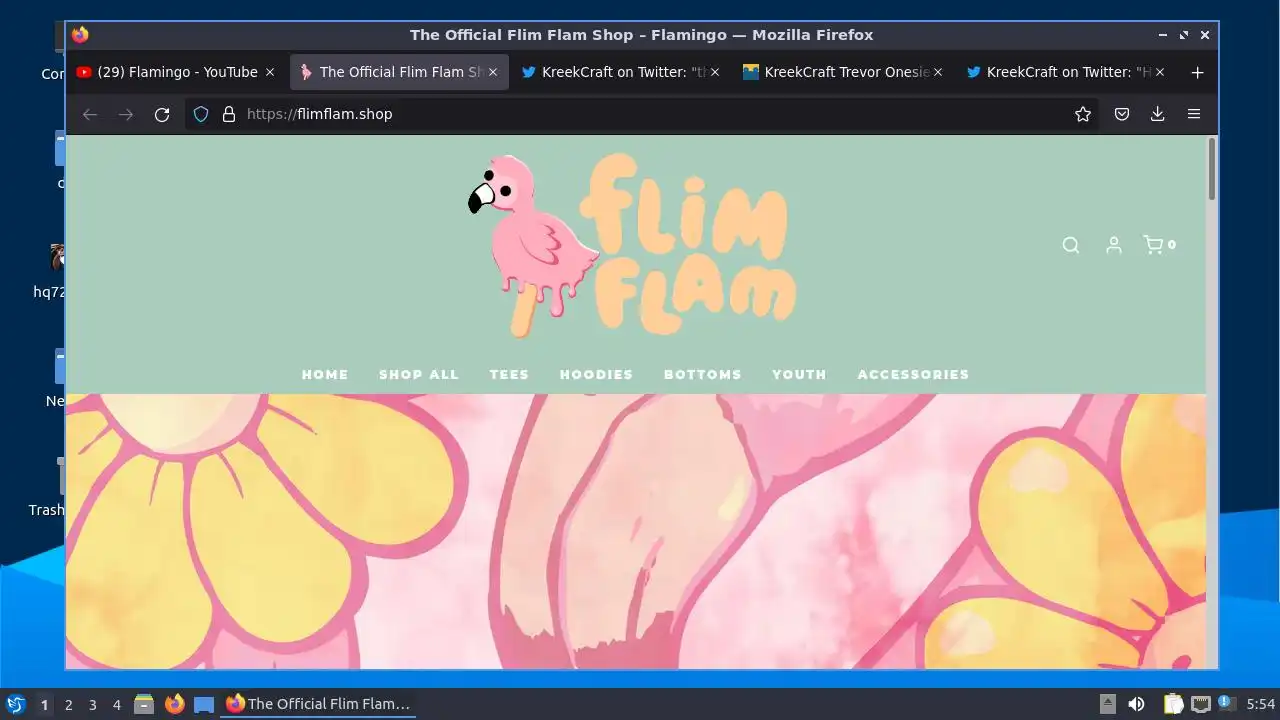The width and height of the screenshot is (1280, 720).
Task: Click the shop's search magnifier icon
Action: 1071,245
